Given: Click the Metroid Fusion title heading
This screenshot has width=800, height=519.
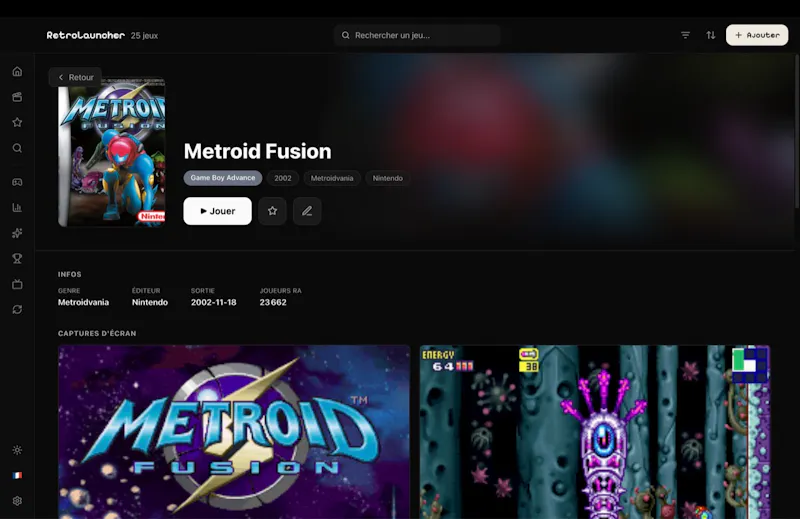Looking at the screenshot, I should [x=258, y=151].
